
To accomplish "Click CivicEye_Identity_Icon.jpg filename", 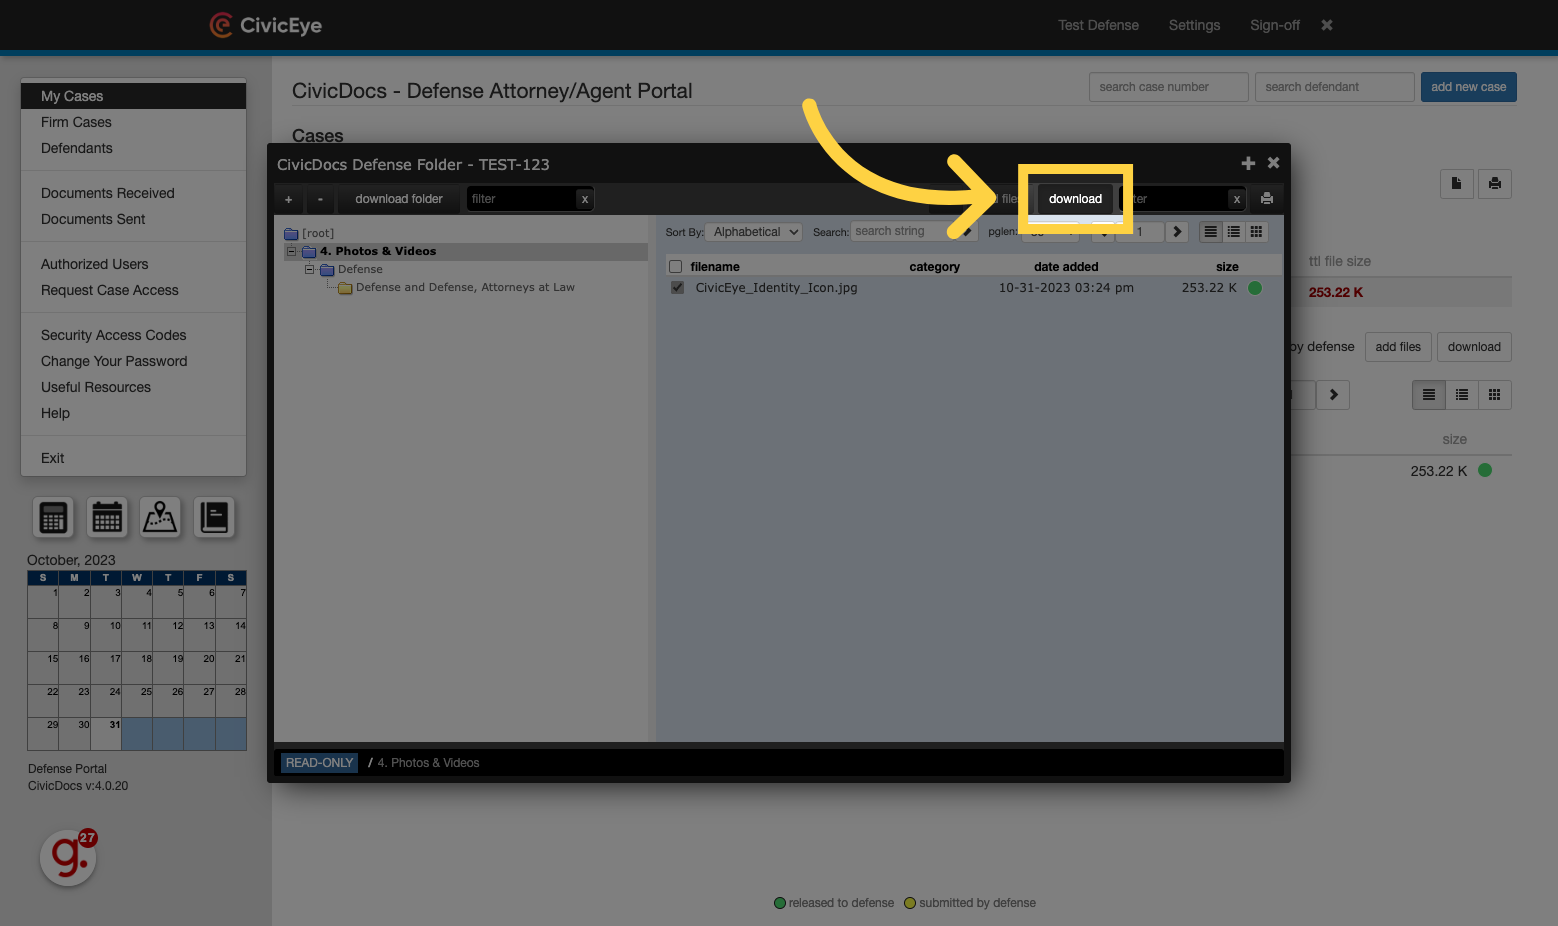I will click(776, 288).
